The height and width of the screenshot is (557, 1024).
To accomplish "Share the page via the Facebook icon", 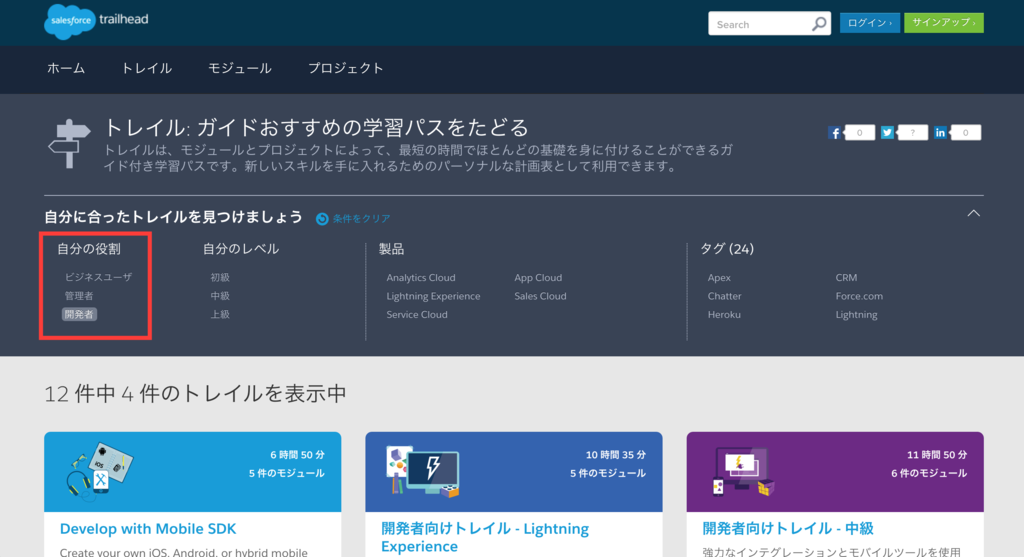I will [x=835, y=133].
